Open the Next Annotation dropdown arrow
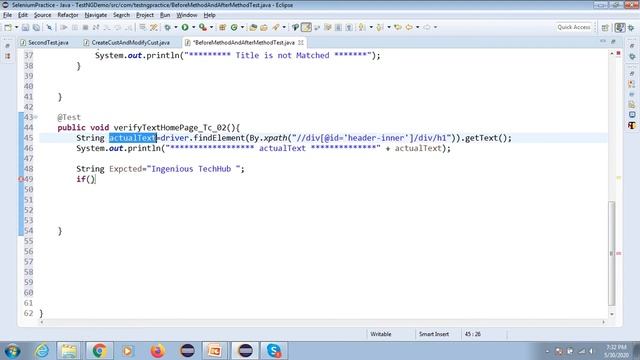The image size is (640, 360). coord(371,27)
